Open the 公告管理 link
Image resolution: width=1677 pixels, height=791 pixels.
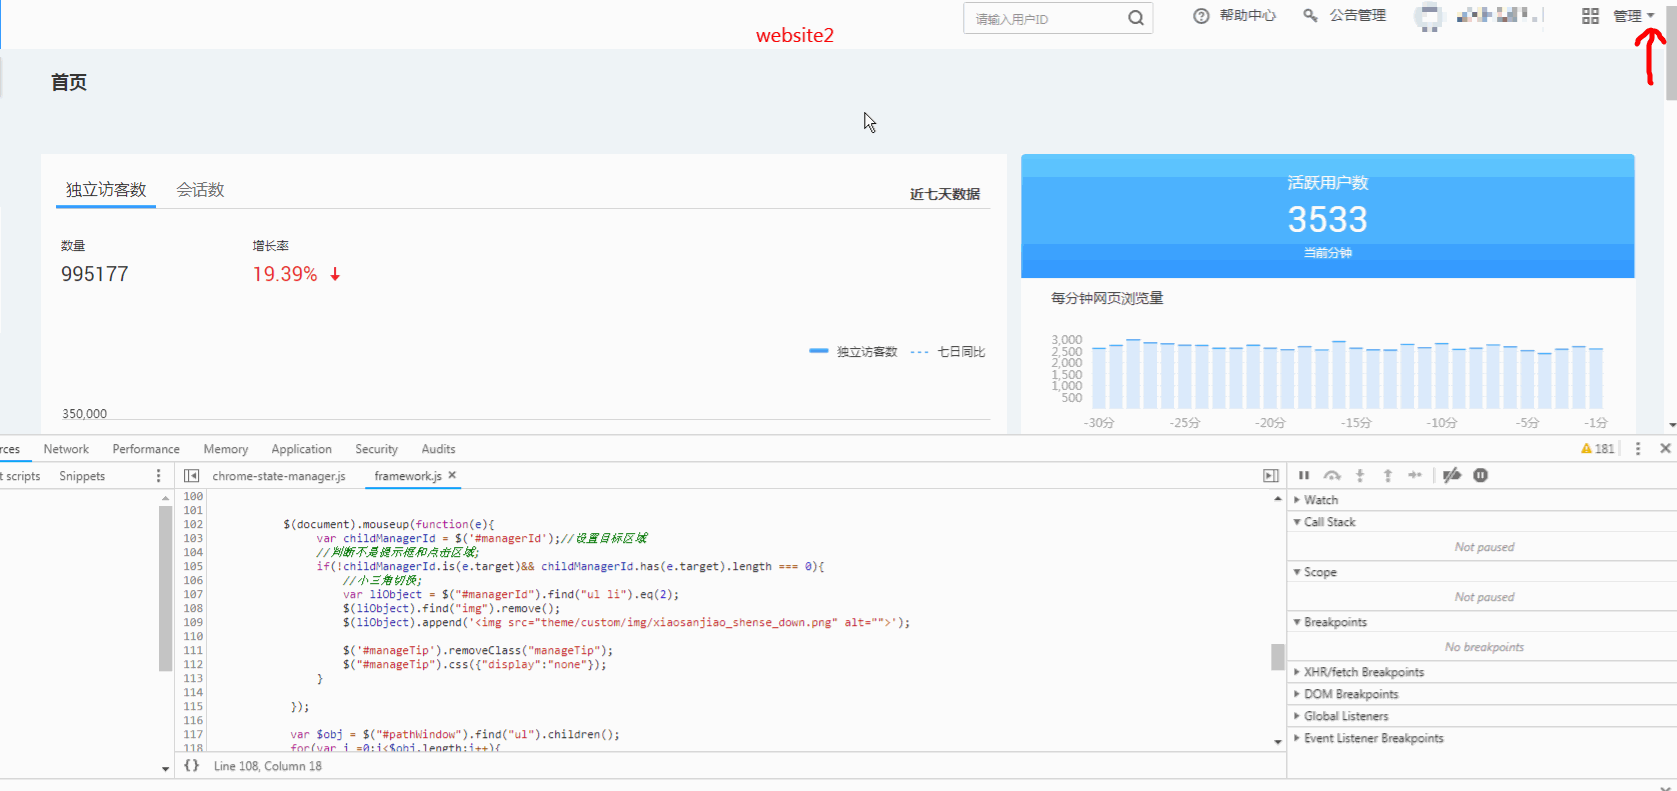click(x=1357, y=16)
